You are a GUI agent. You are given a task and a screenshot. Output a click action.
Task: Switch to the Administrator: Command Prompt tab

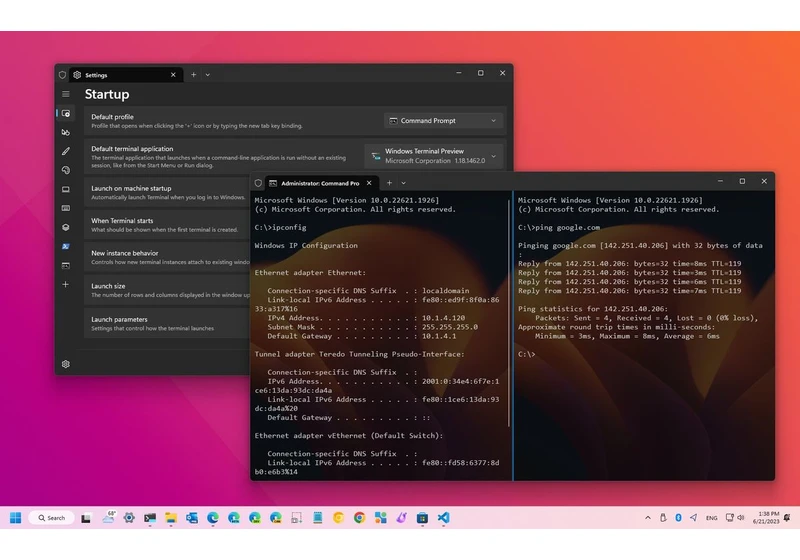click(321, 183)
